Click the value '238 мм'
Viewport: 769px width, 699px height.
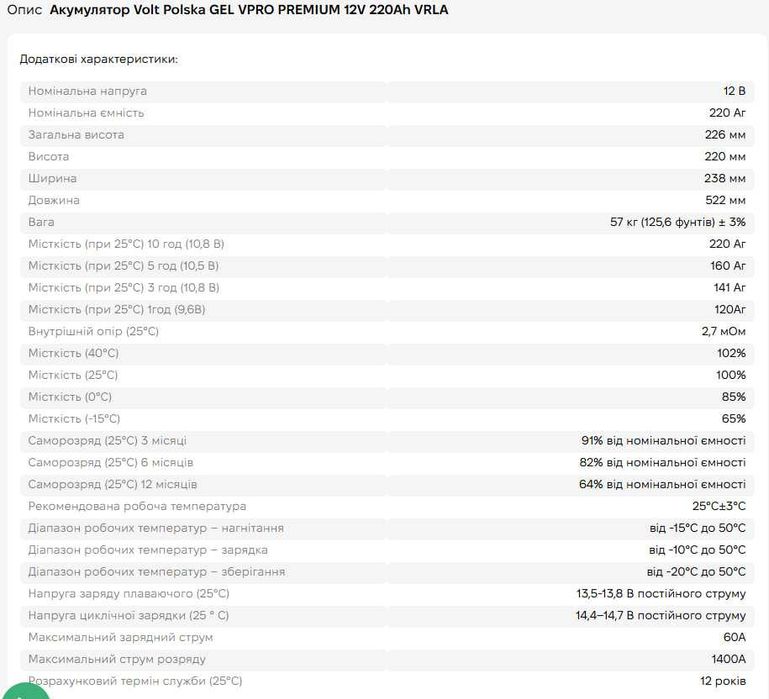[725, 179]
